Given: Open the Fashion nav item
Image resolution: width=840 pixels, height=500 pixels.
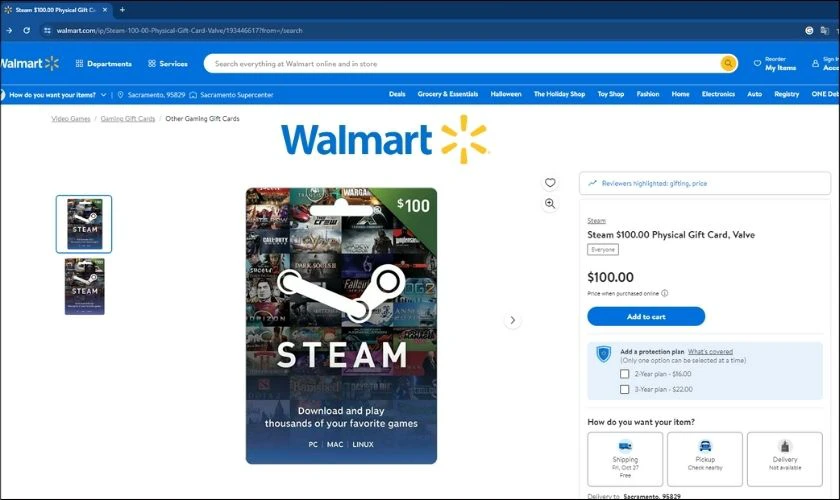Looking at the screenshot, I should [x=648, y=94].
